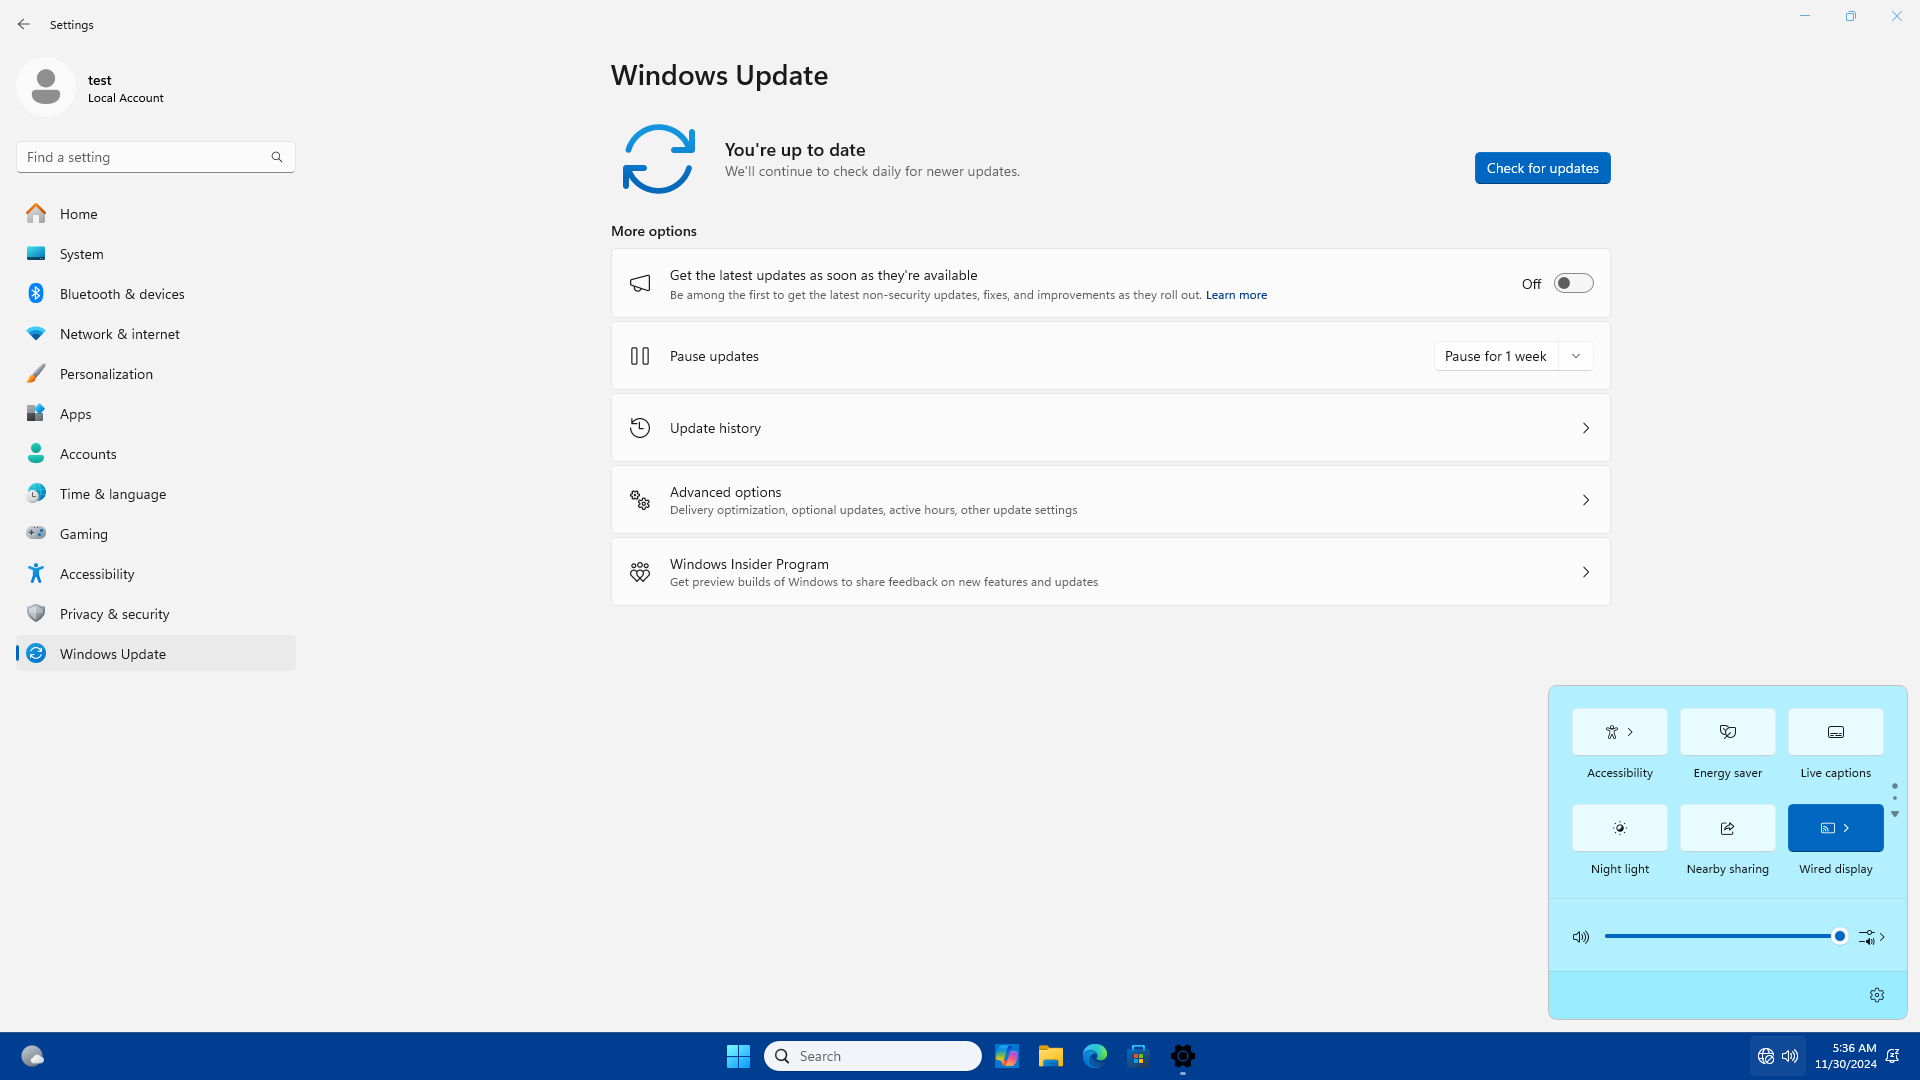
Task: Click Check for updates button
Action: pyautogui.click(x=1541, y=168)
